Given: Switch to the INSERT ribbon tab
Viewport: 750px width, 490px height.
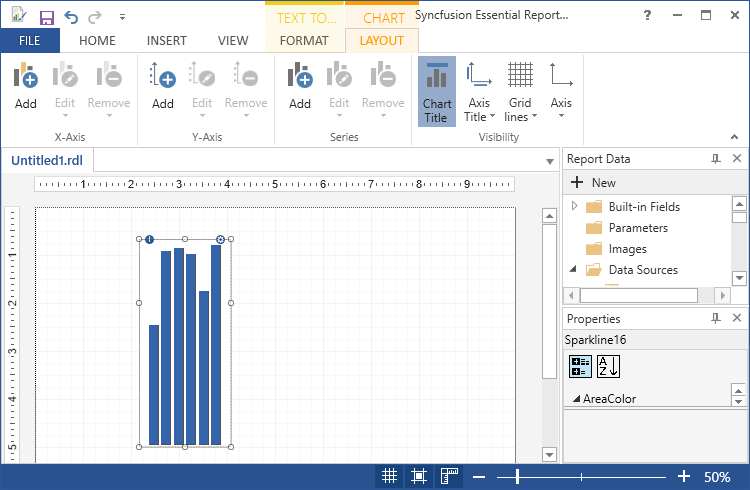Looking at the screenshot, I should tap(166, 41).
